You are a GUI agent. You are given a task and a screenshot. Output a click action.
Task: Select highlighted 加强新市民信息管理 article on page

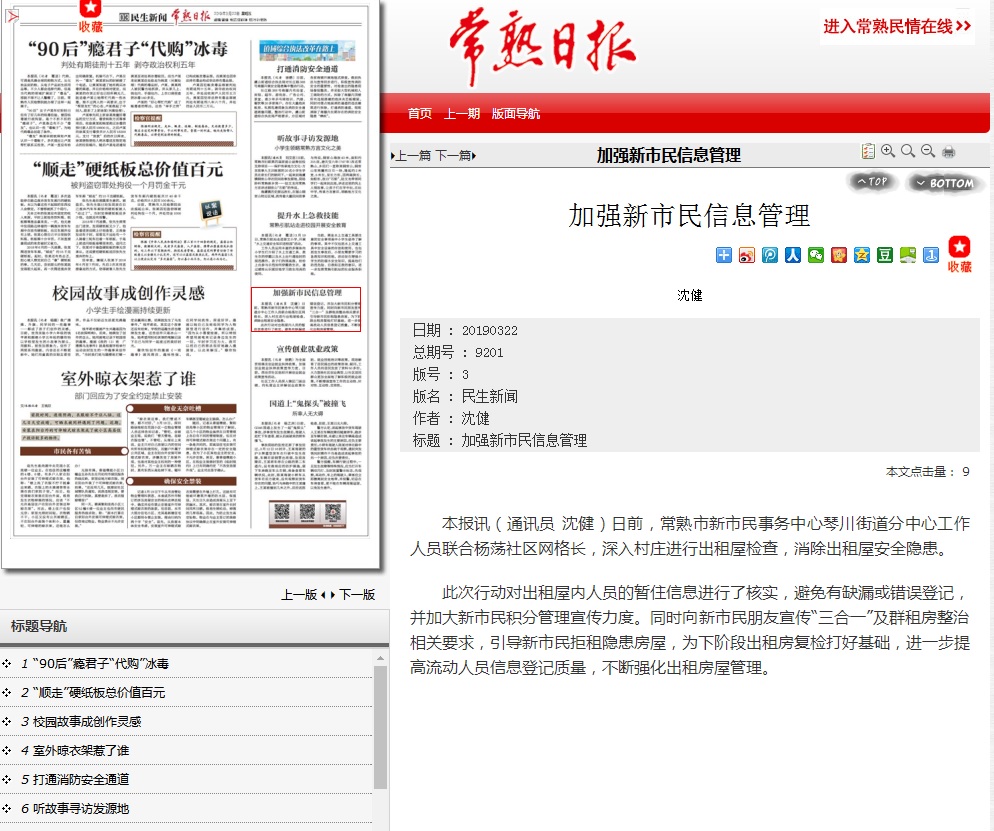tap(306, 309)
